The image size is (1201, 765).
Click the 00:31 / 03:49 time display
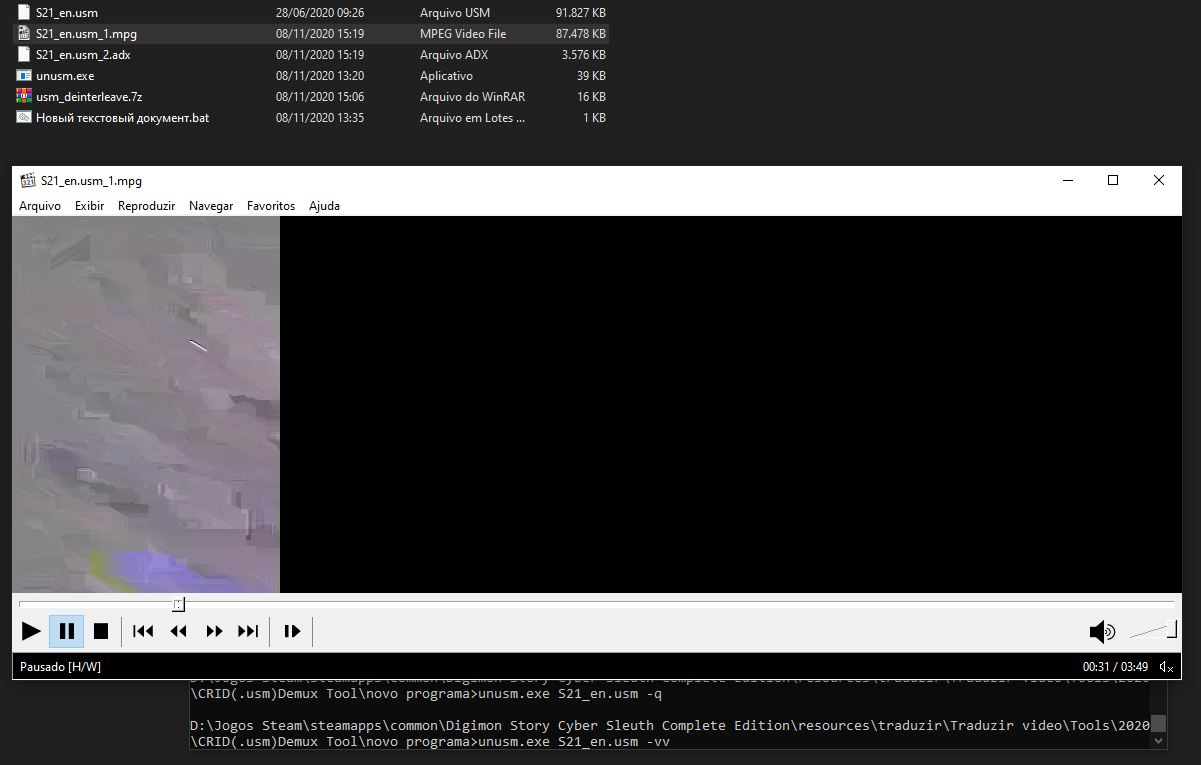click(x=1115, y=666)
